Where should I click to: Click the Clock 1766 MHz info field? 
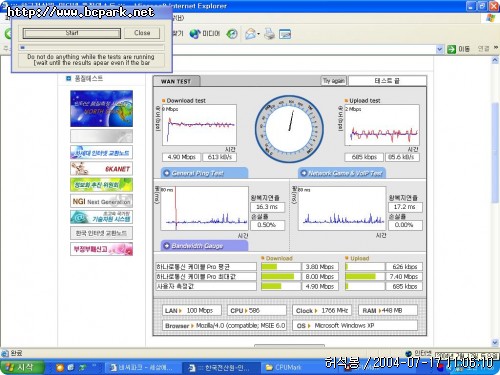tap(322, 310)
